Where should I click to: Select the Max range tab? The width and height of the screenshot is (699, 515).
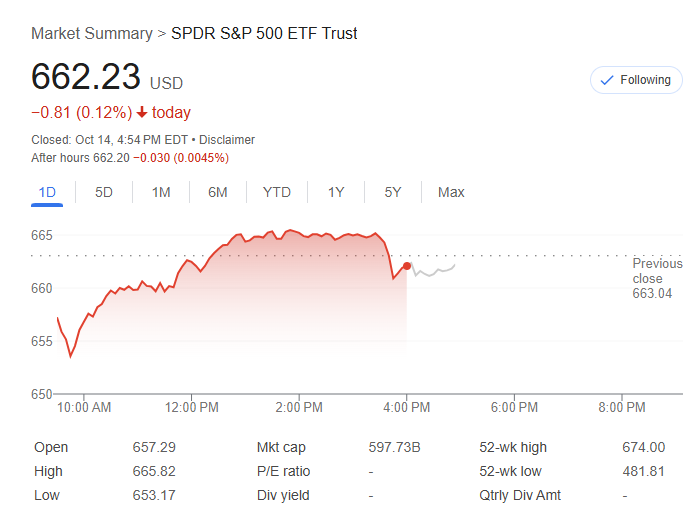pos(451,192)
